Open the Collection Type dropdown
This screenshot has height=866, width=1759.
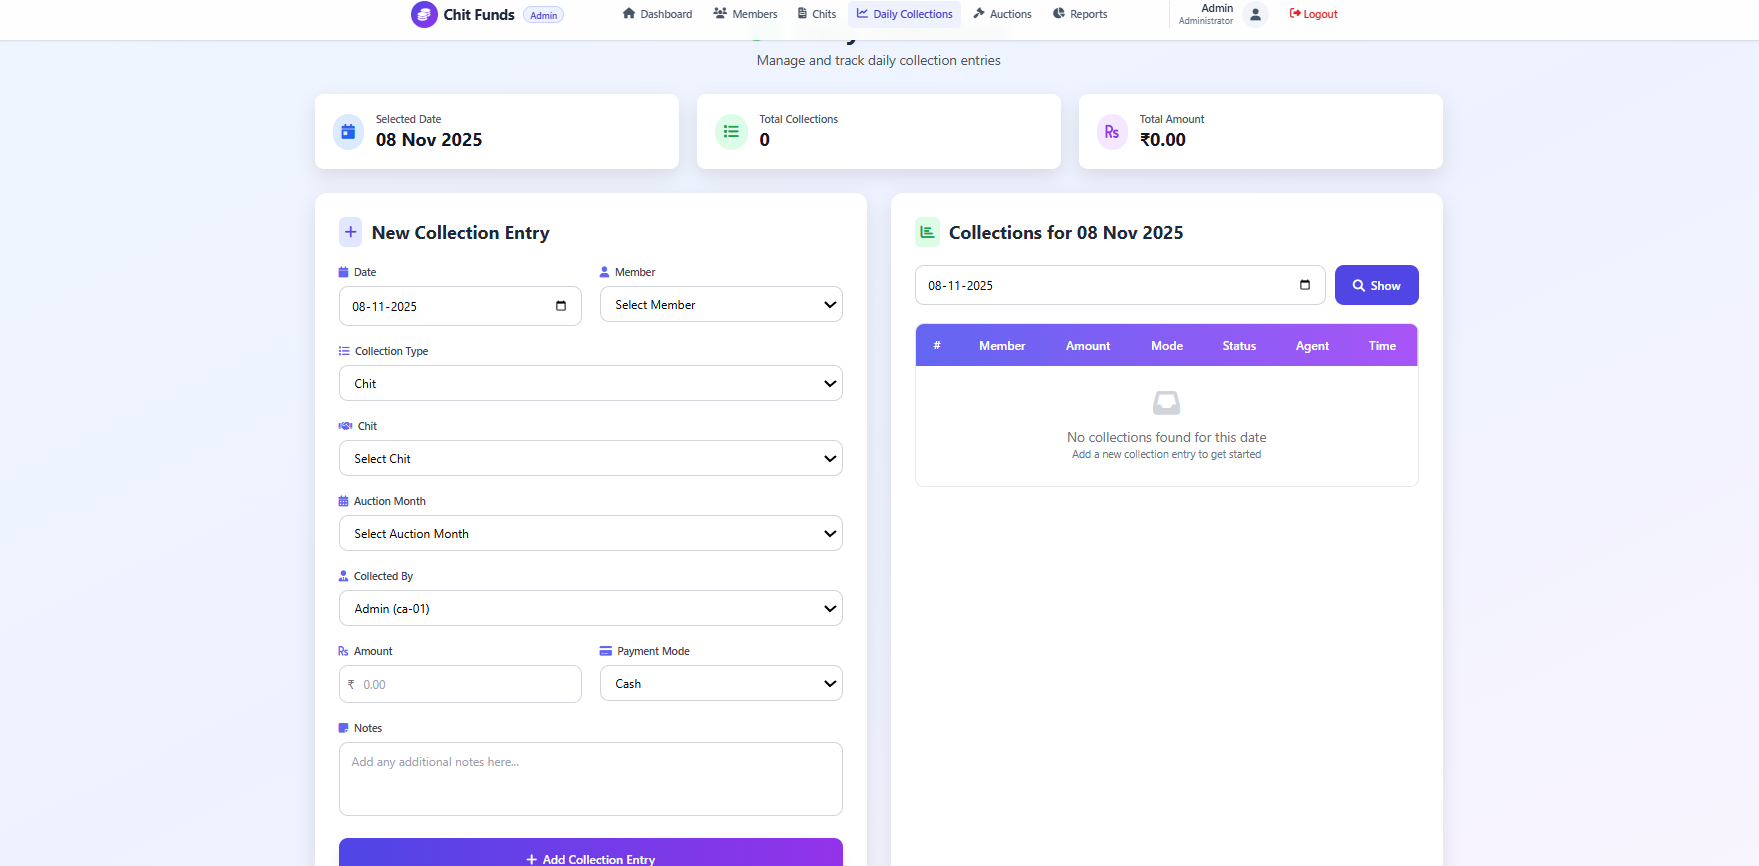(x=590, y=384)
